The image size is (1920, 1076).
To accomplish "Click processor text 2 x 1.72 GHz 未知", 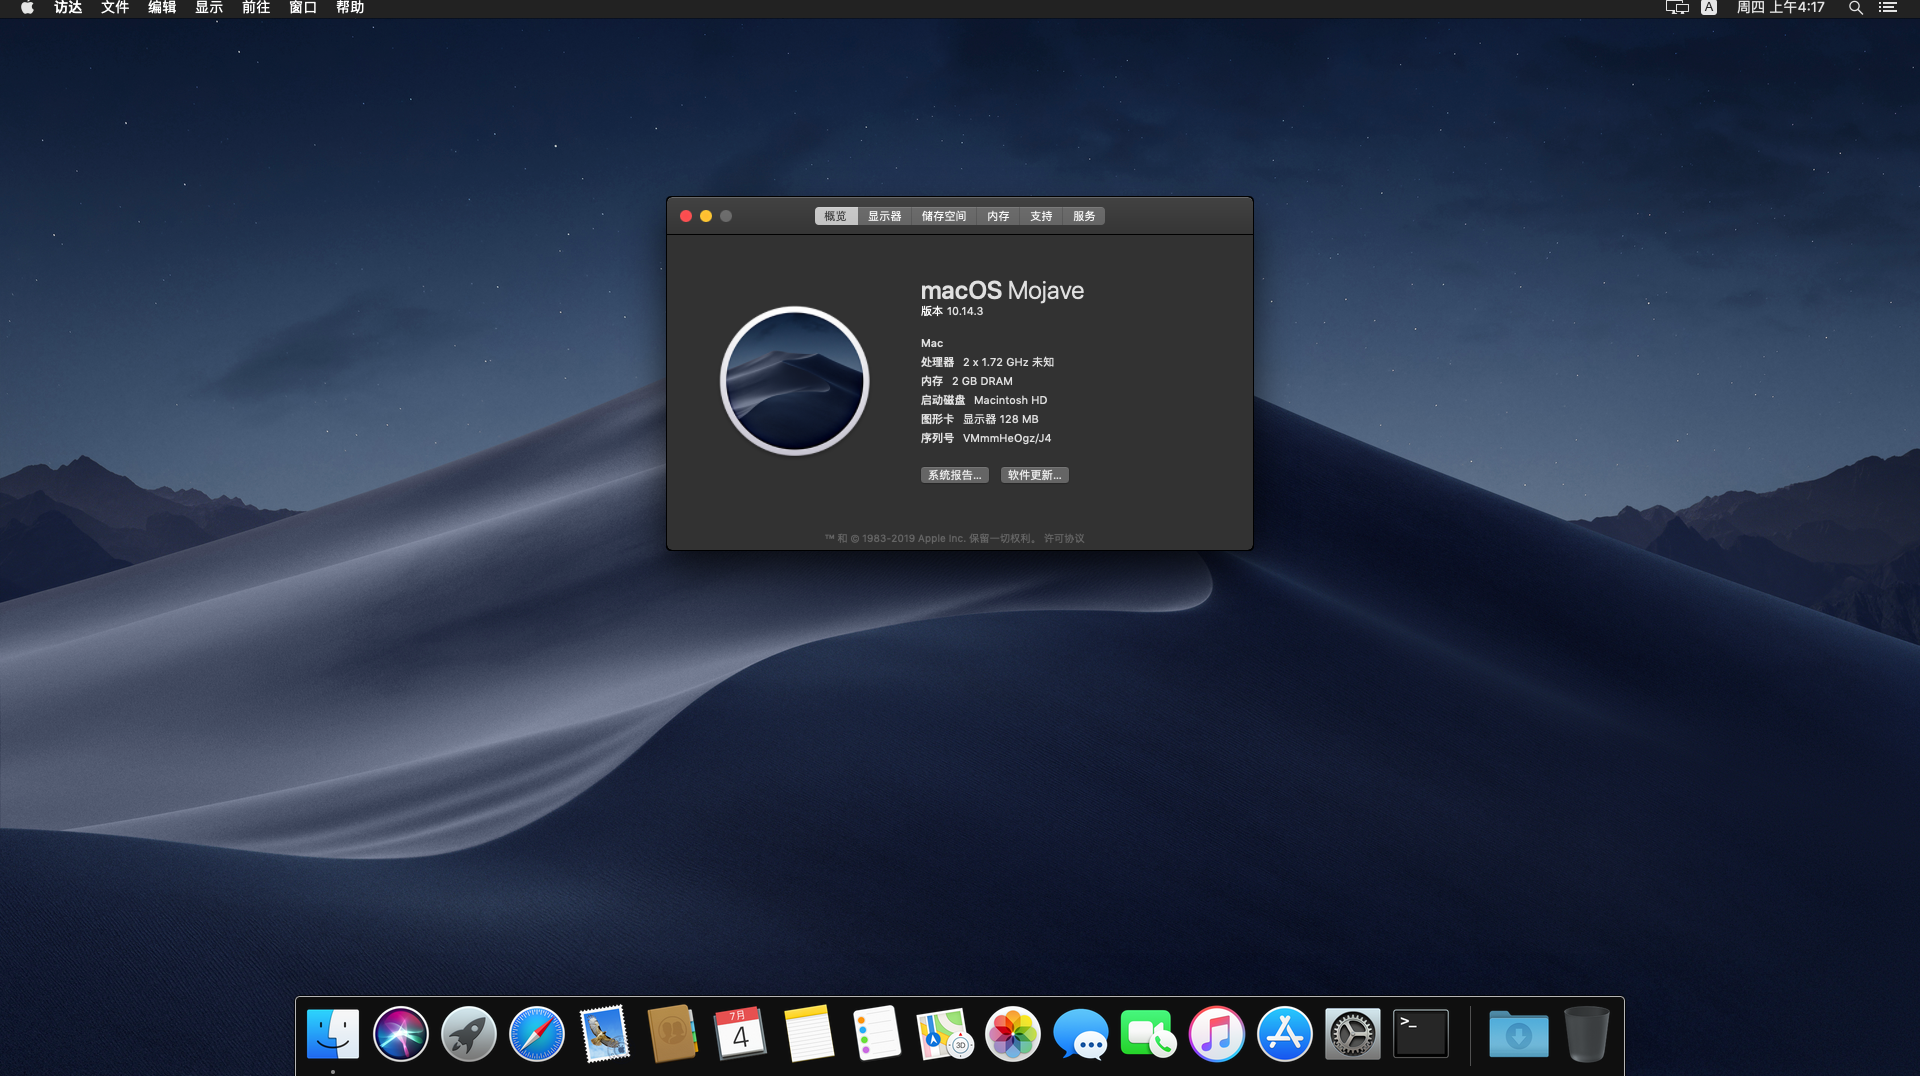I will [x=1008, y=362].
